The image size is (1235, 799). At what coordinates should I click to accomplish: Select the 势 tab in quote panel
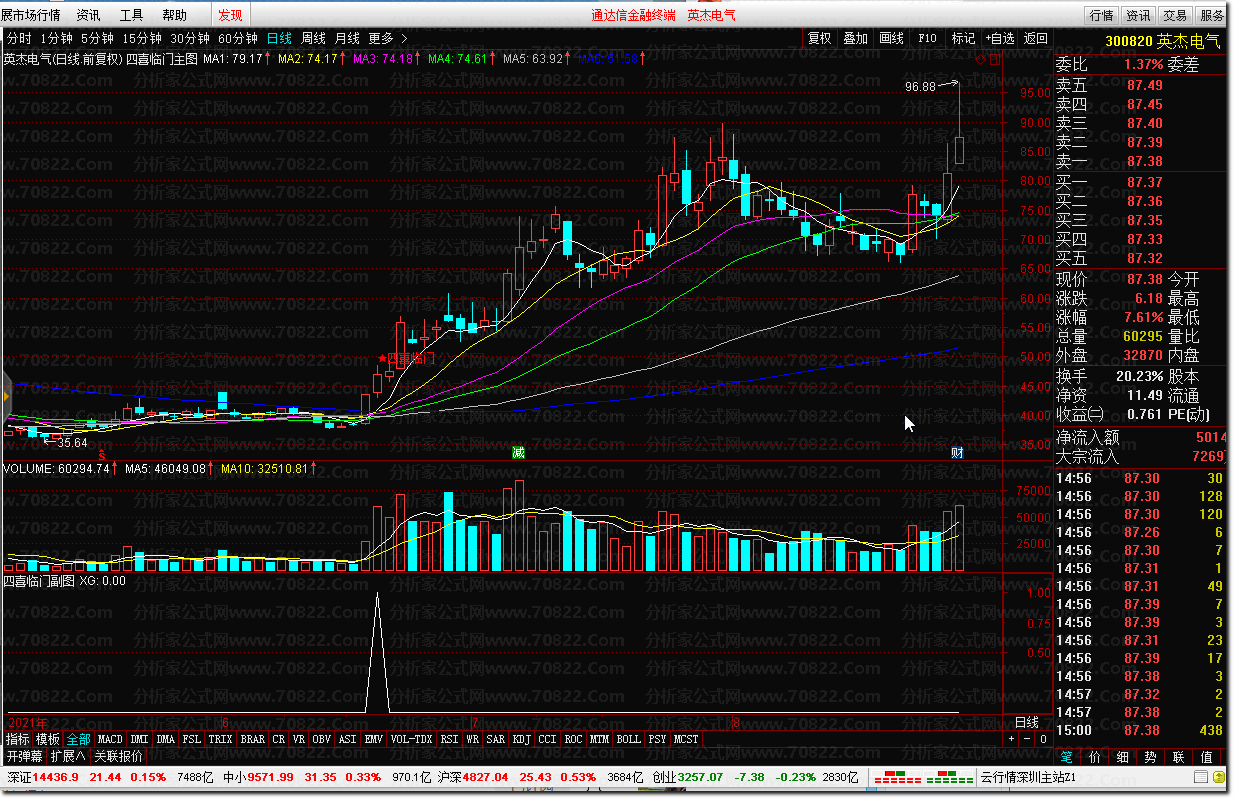1151,757
